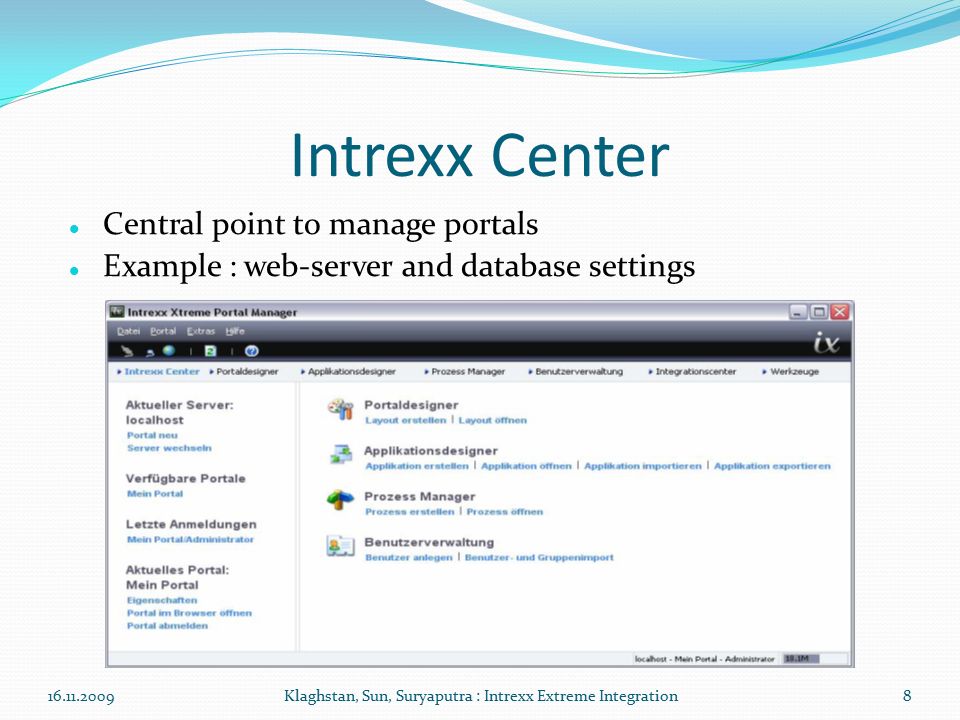Screen dimensions: 960x720
Task: Click the Applikationsdesigner section heading
Action: click(431, 451)
